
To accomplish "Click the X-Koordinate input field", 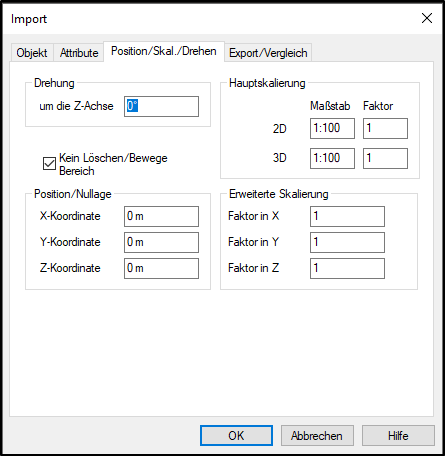I will [161, 216].
